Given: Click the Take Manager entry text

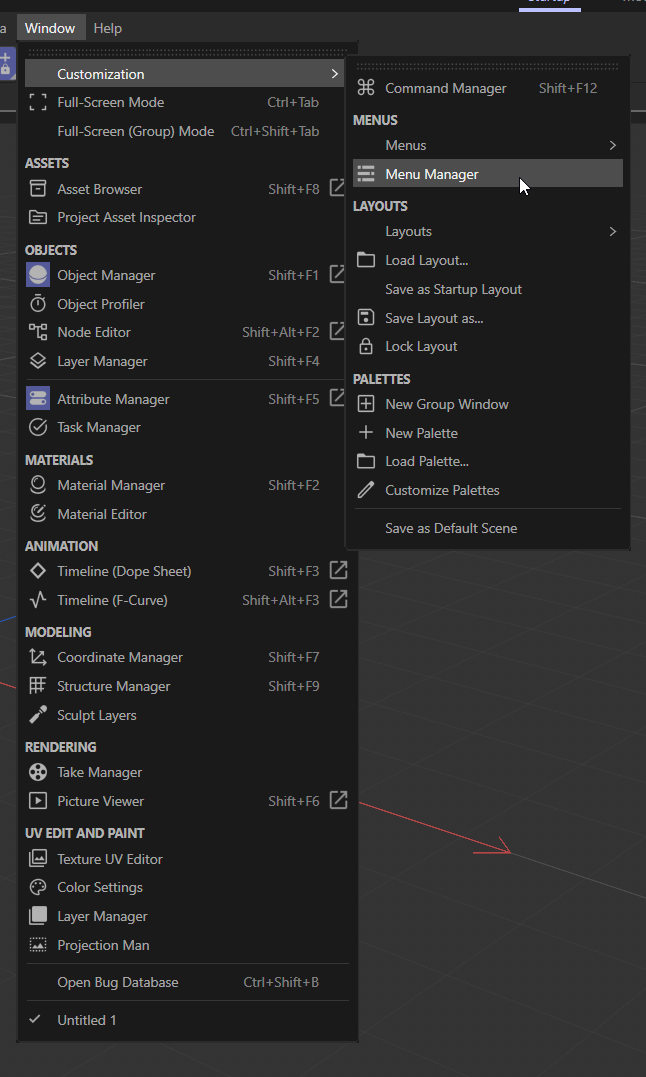Looking at the screenshot, I should coord(100,772).
